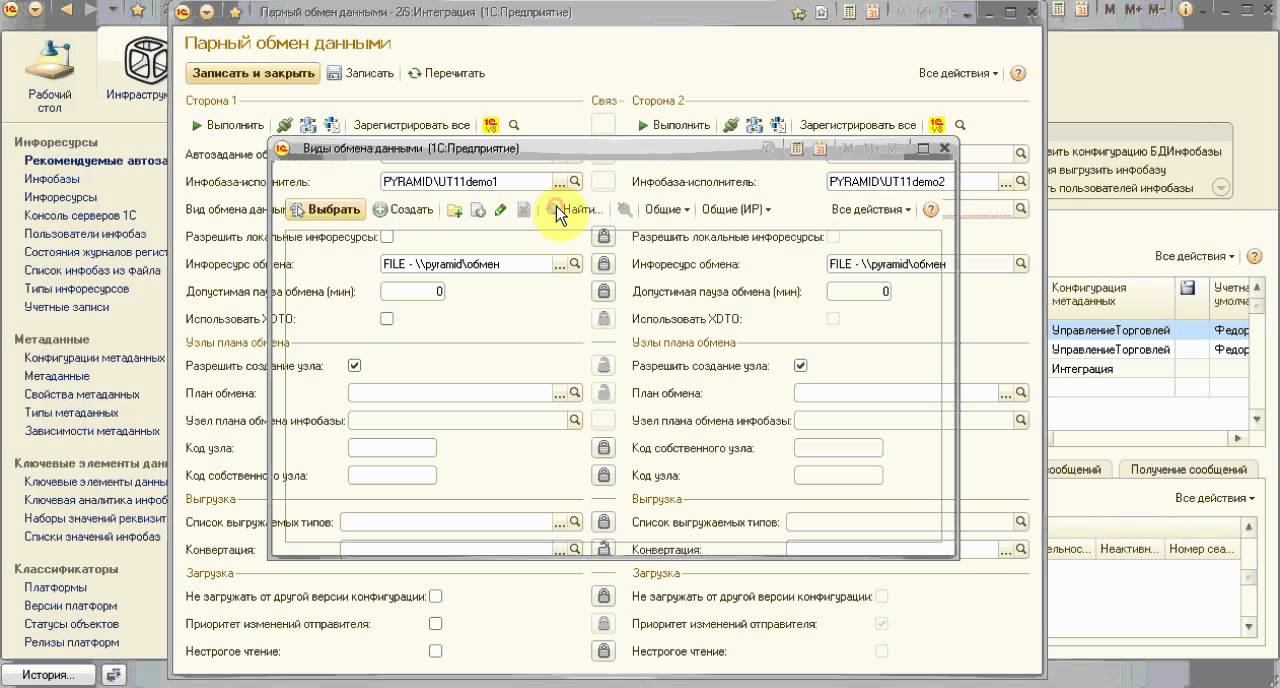Screen dimensions: 1280x688
Task: Click Инфоресурс обмена field in Сторона 1
Action: coord(467,264)
